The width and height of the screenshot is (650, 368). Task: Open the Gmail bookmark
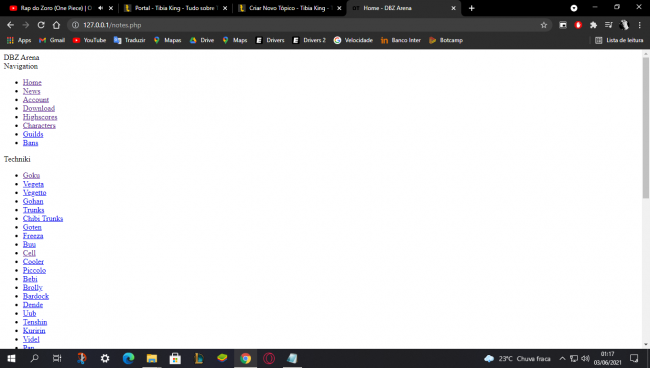pos(52,40)
